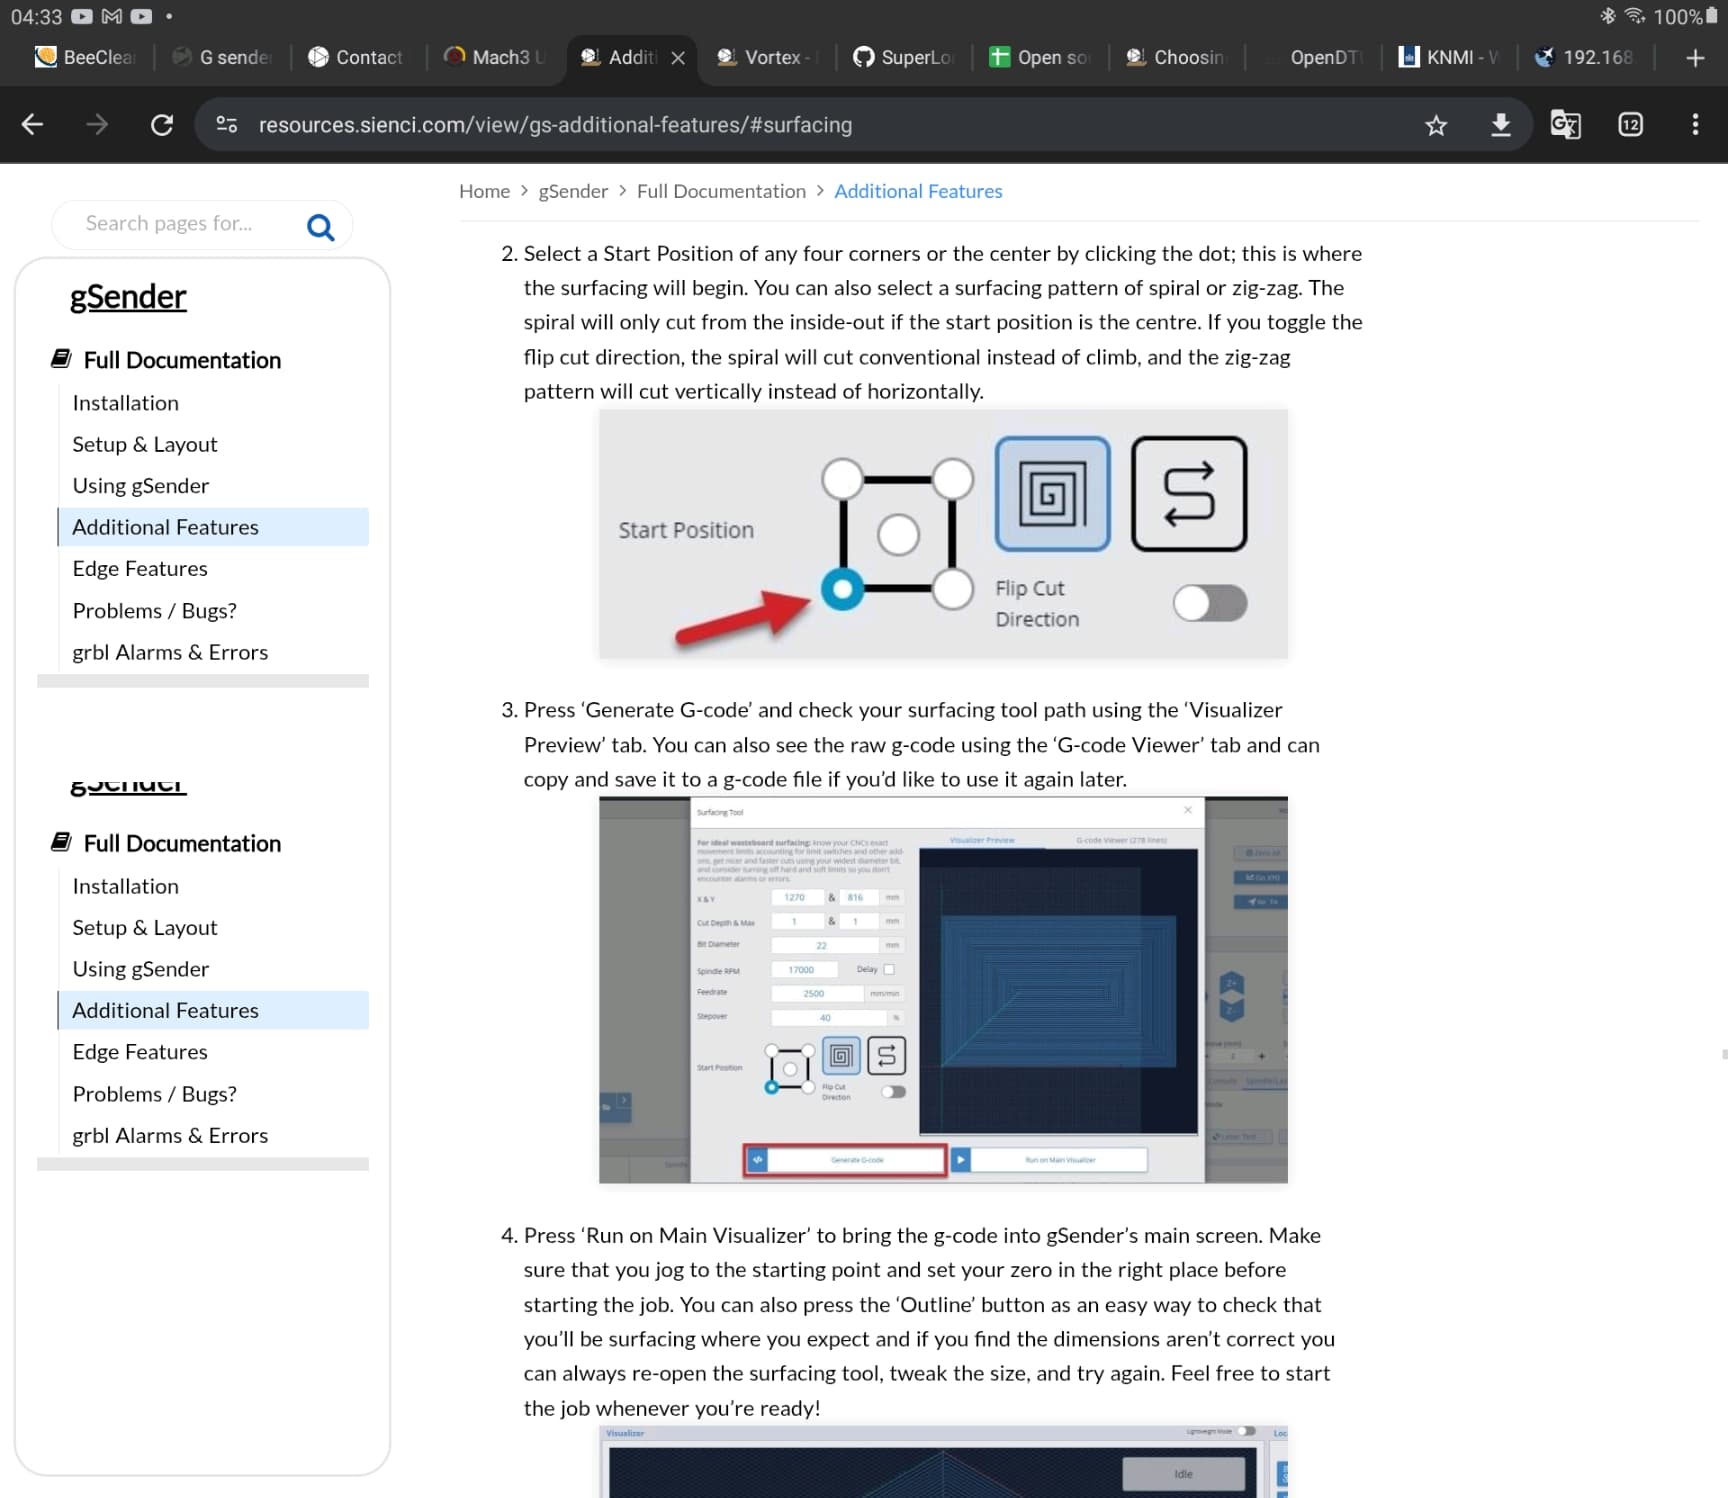The width and height of the screenshot is (1728, 1498).
Task: Add a new tab with the plus icon
Action: coord(1695,58)
